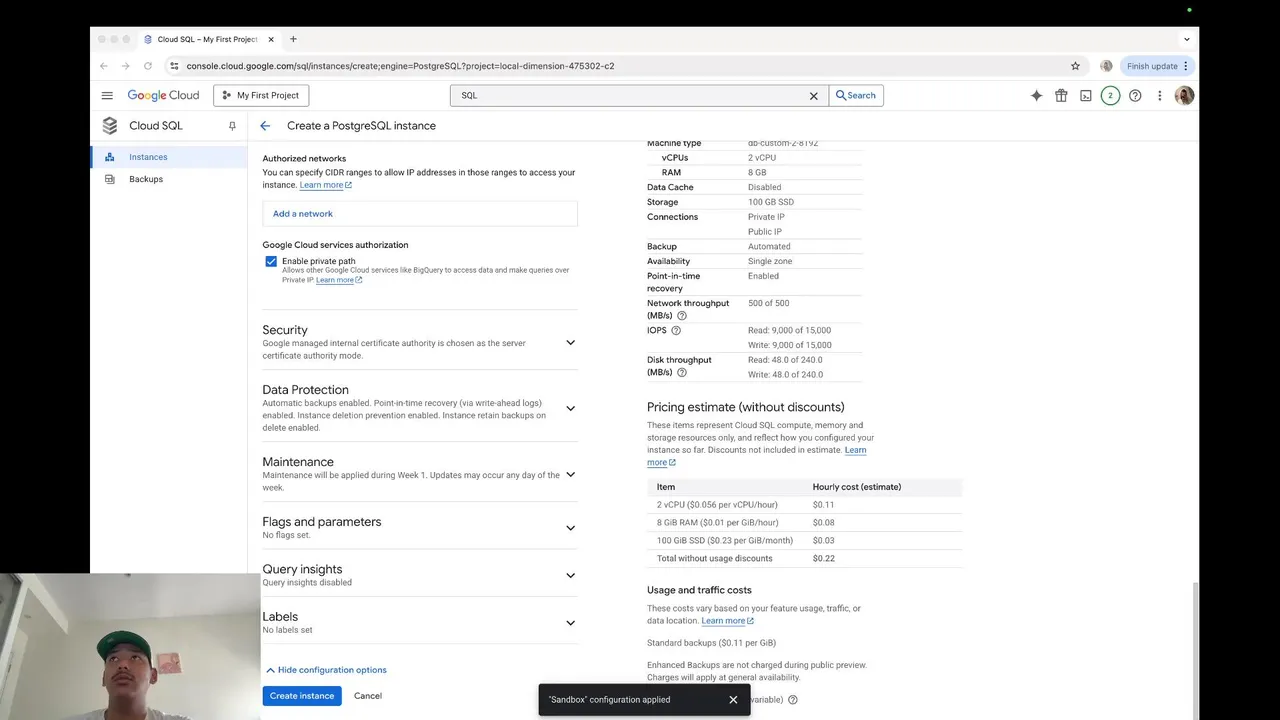1280x720 pixels.
Task: Expand the Query insights section
Action: coord(571,575)
